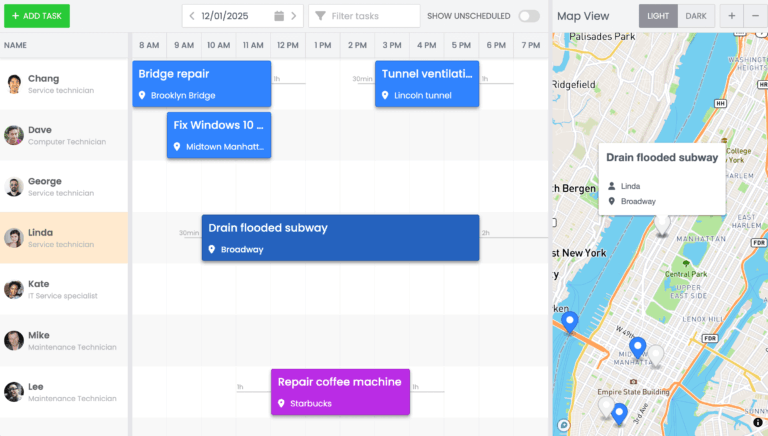The width and height of the screenshot is (768, 436).
Task: Click the map info icon
Action: (x=758, y=422)
